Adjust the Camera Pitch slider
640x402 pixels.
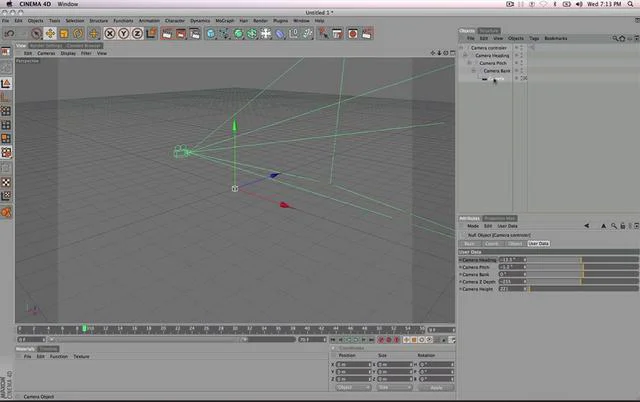coord(583,267)
